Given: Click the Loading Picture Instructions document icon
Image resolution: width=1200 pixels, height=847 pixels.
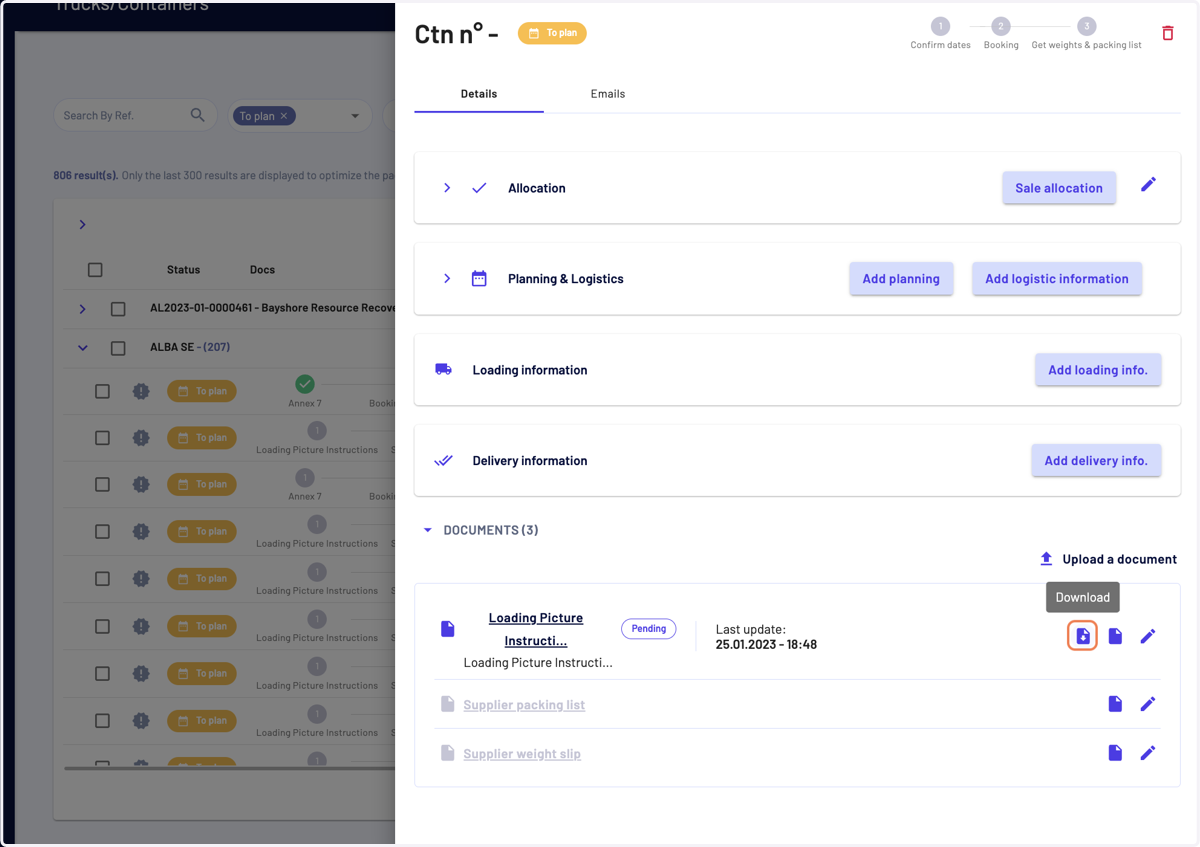Looking at the screenshot, I should tap(448, 629).
